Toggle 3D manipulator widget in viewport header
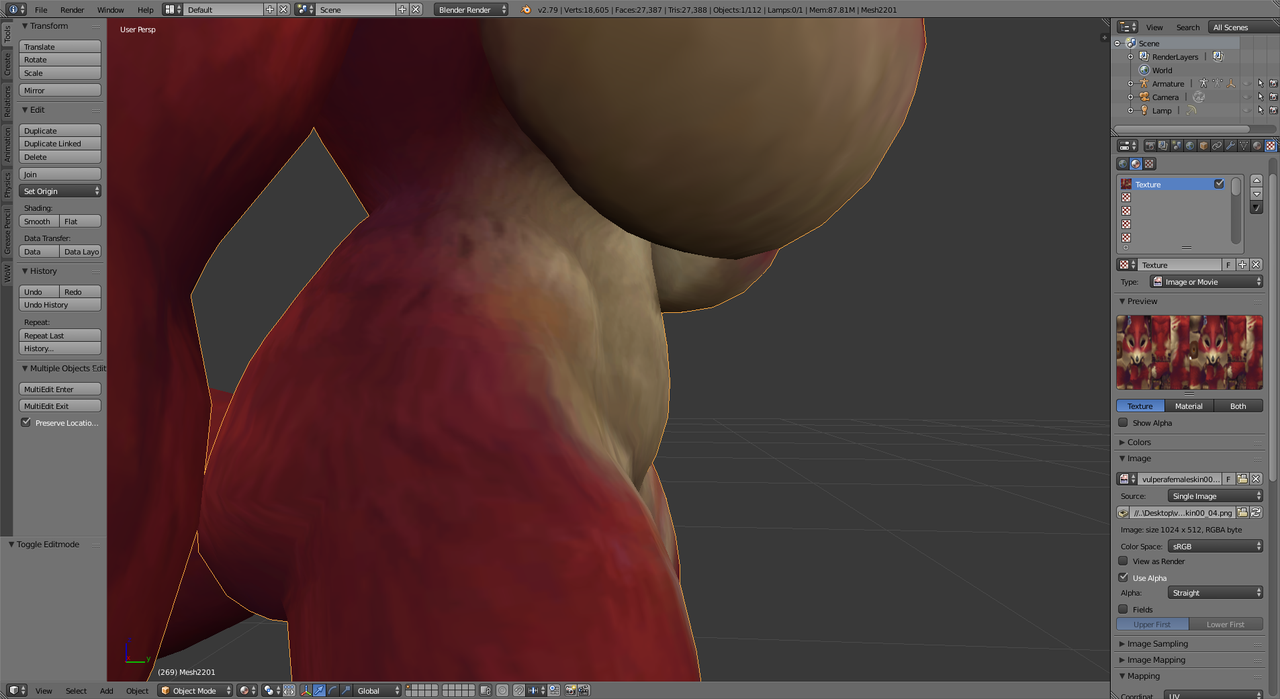The height and width of the screenshot is (699, 1280). click(x=306, y=691)
